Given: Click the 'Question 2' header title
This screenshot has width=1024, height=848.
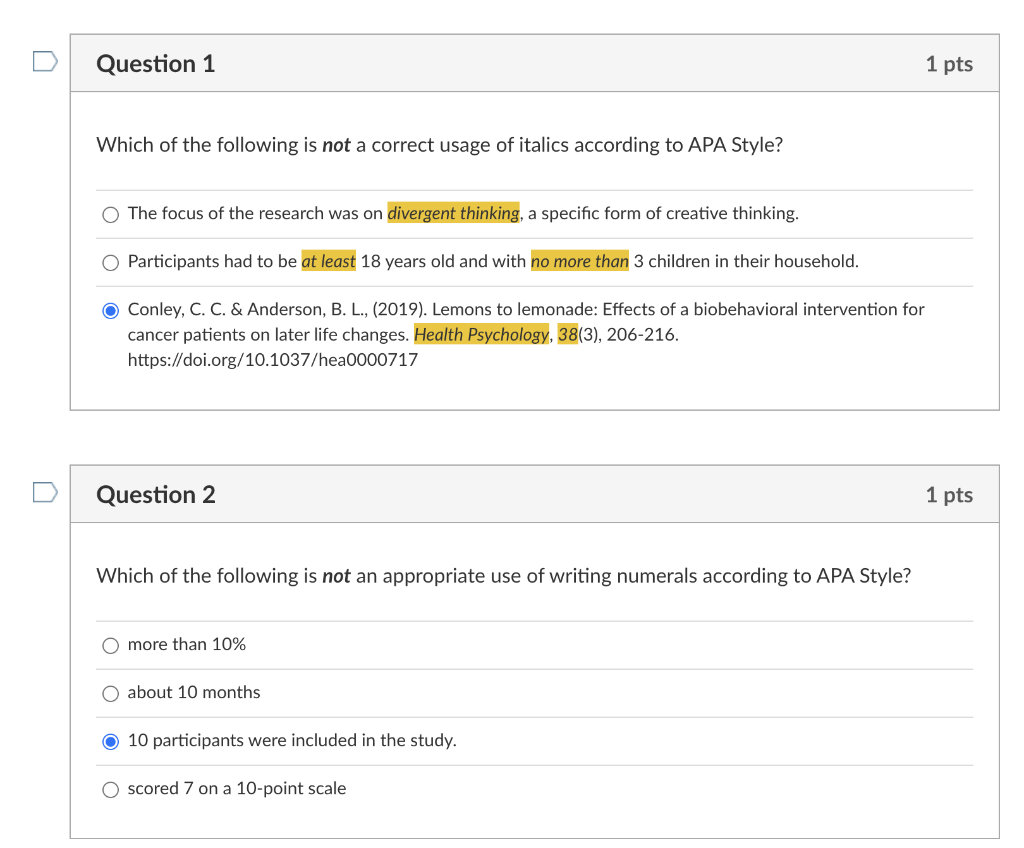Looking at the screenshot, I should tap(156, 495).
